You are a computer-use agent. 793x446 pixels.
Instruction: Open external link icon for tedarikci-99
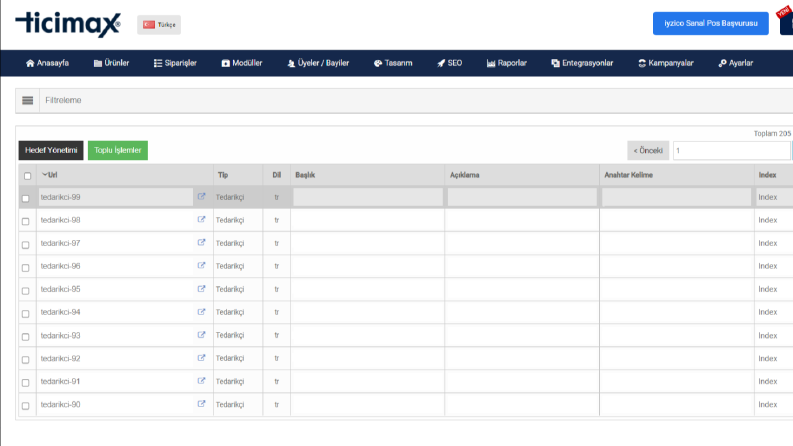tap(201, 197)
